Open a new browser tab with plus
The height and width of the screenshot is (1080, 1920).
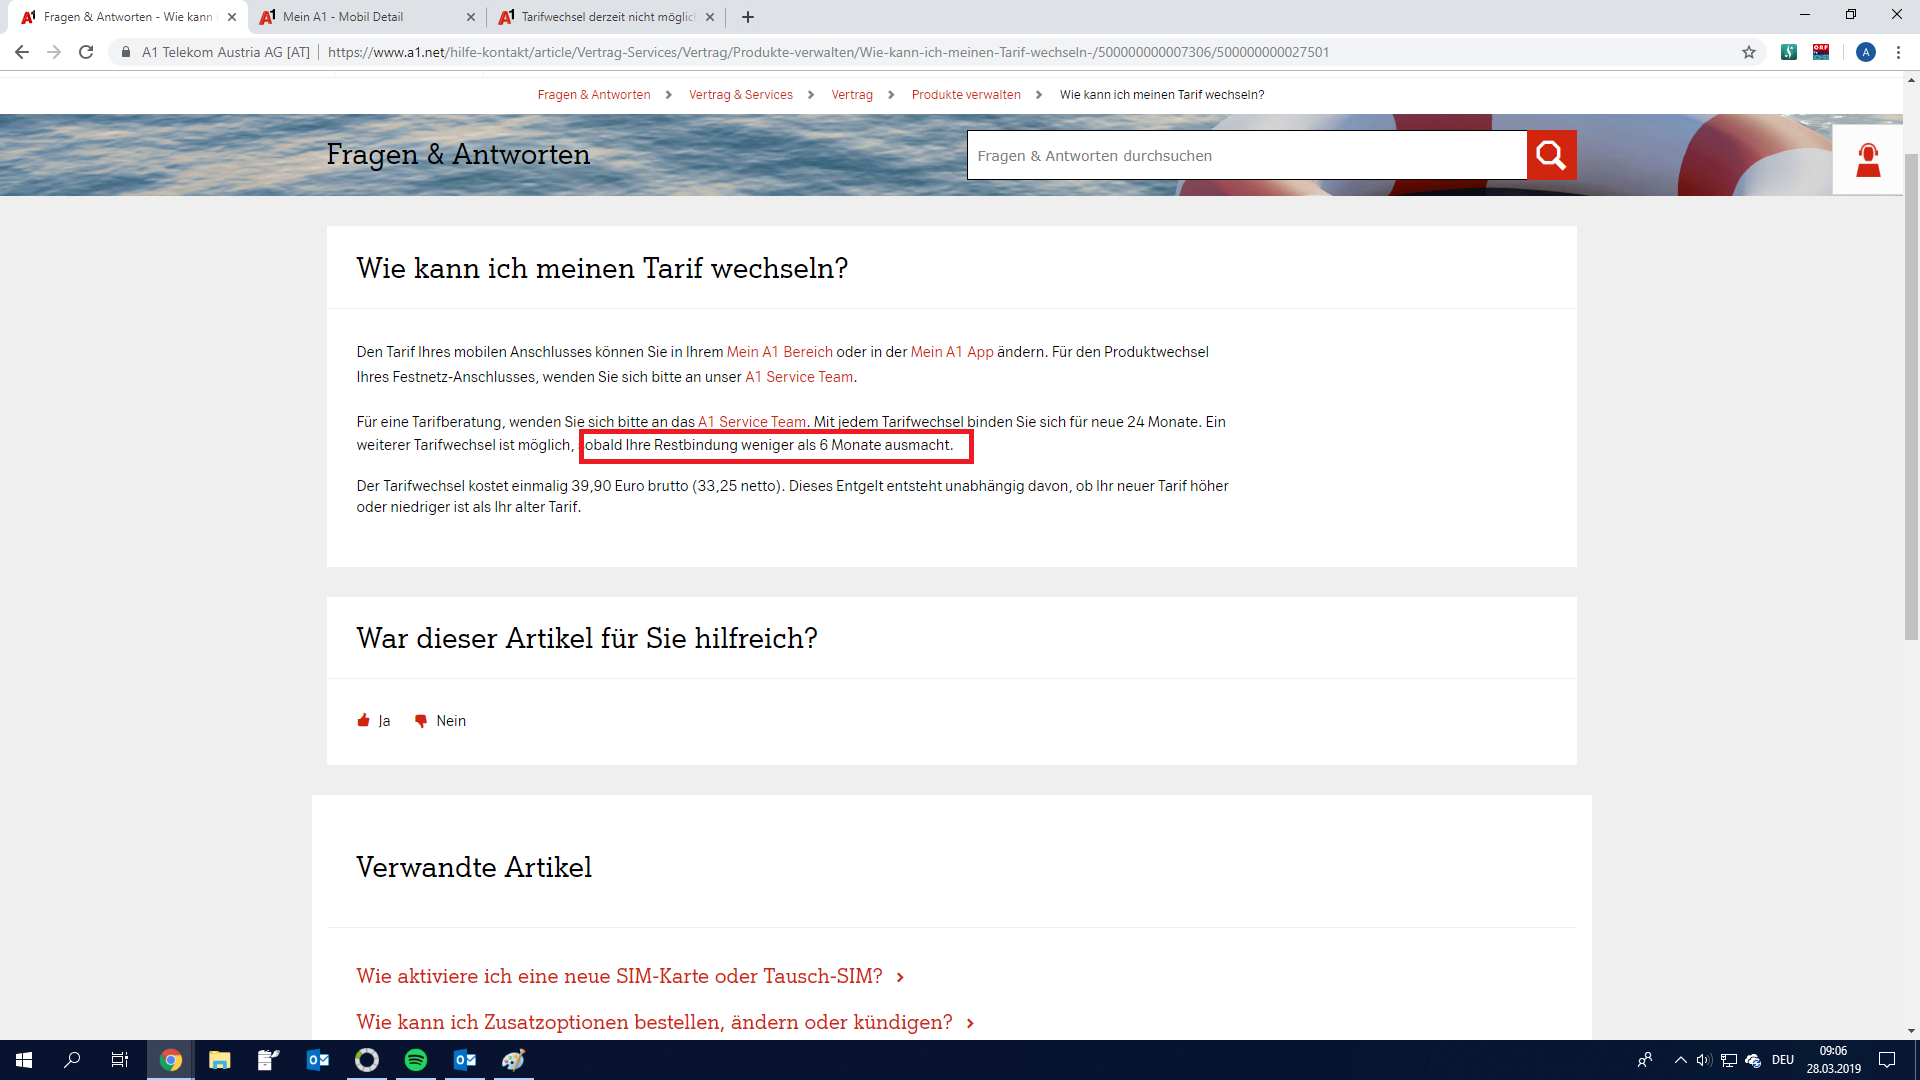tap(748, 17)
